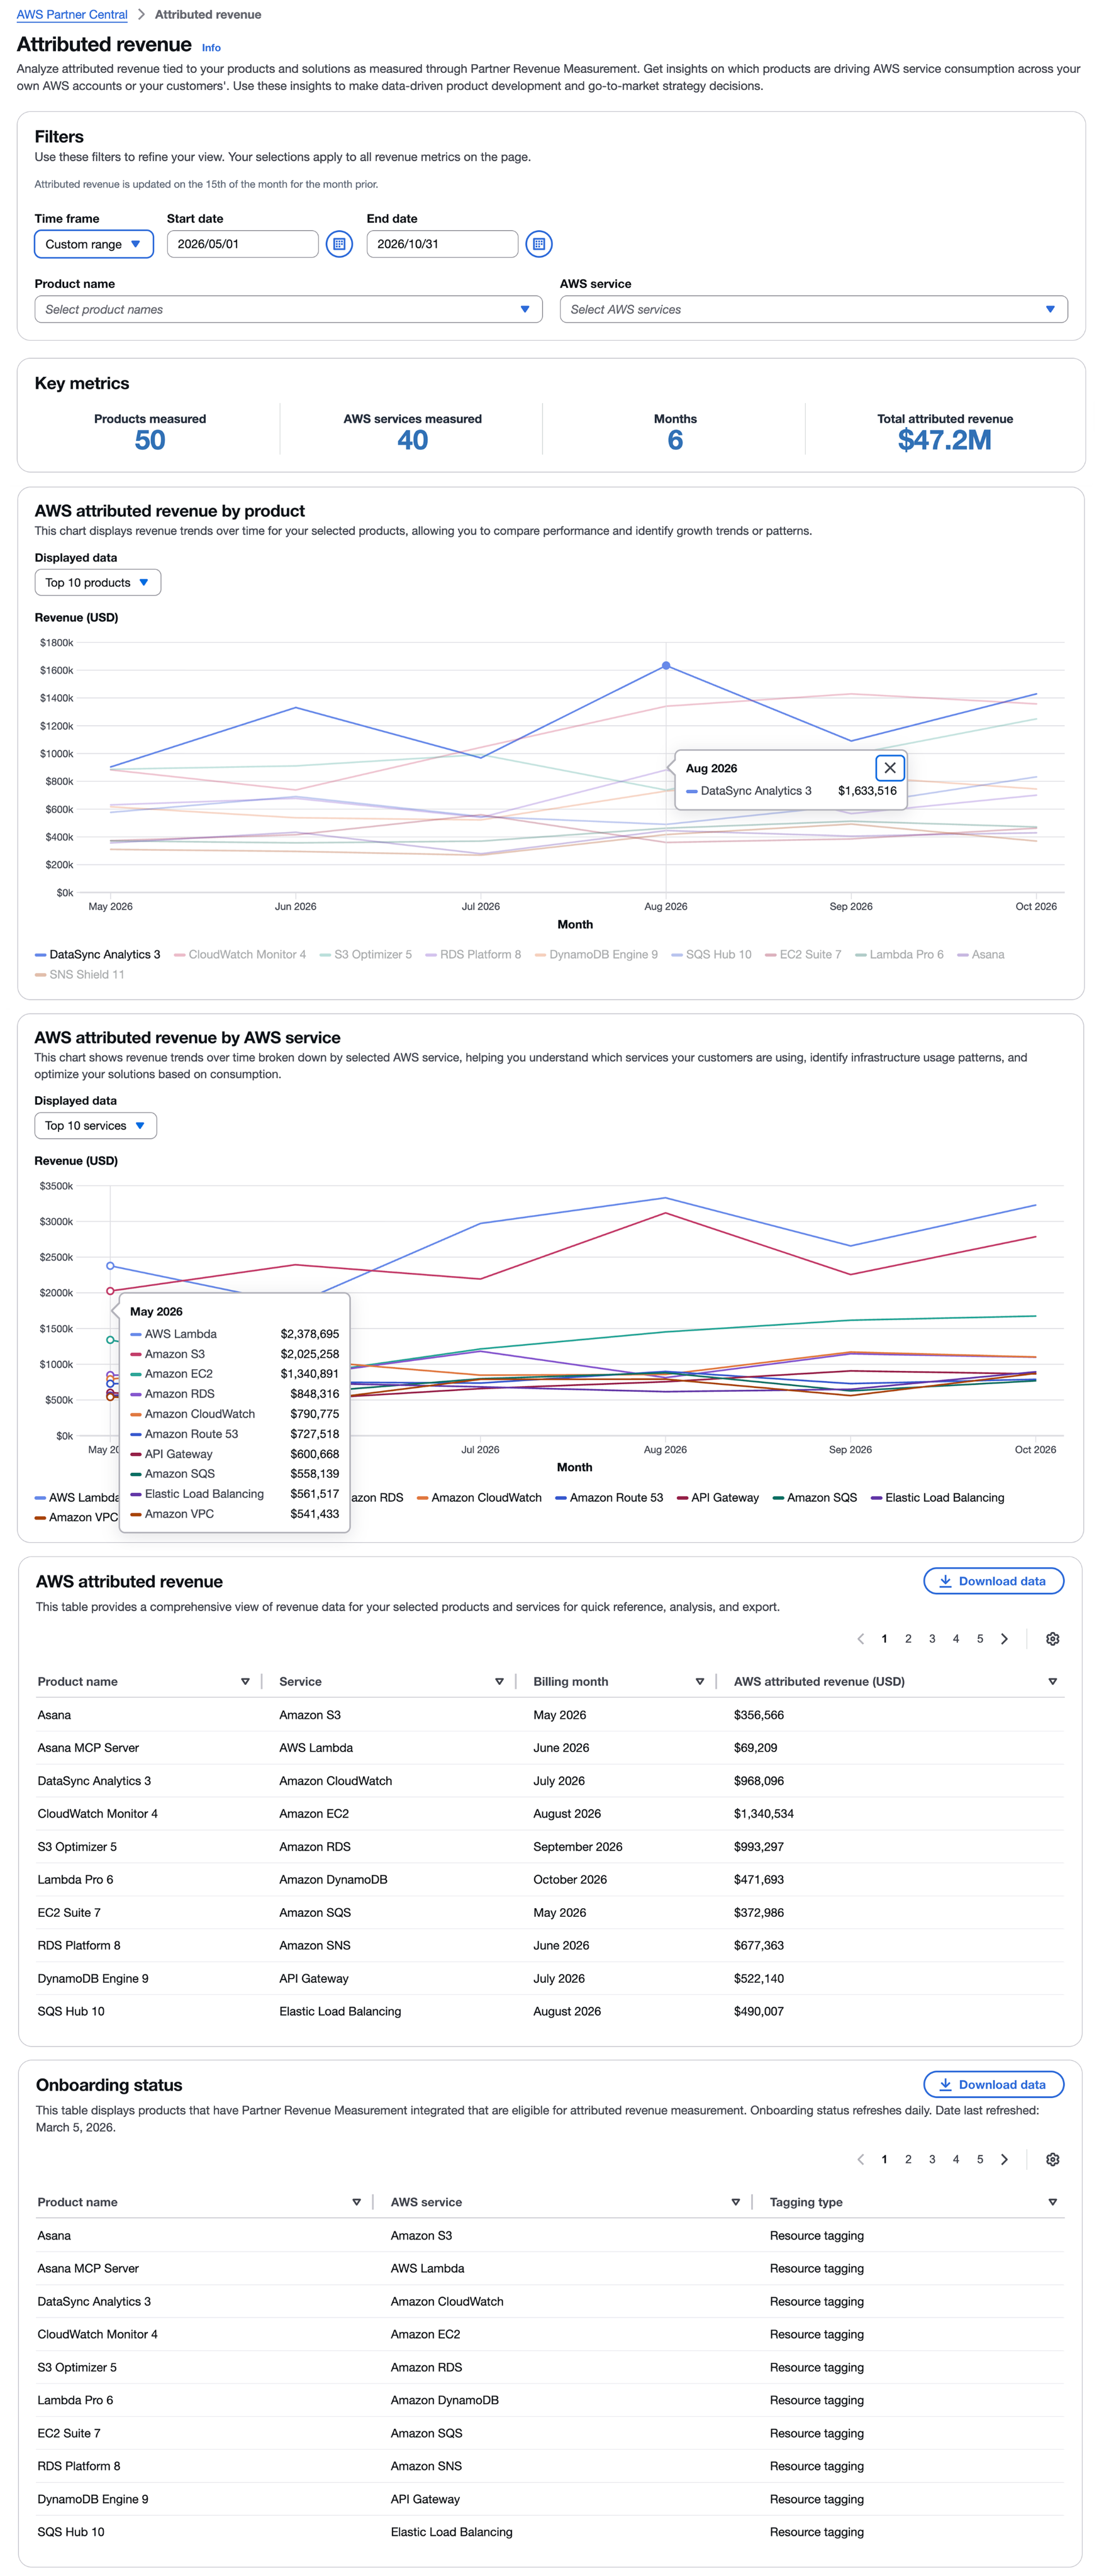Sort Onboarding status by AWS service column
The width and height of the screenshot is (1099, 2576).
point(735,2202)
